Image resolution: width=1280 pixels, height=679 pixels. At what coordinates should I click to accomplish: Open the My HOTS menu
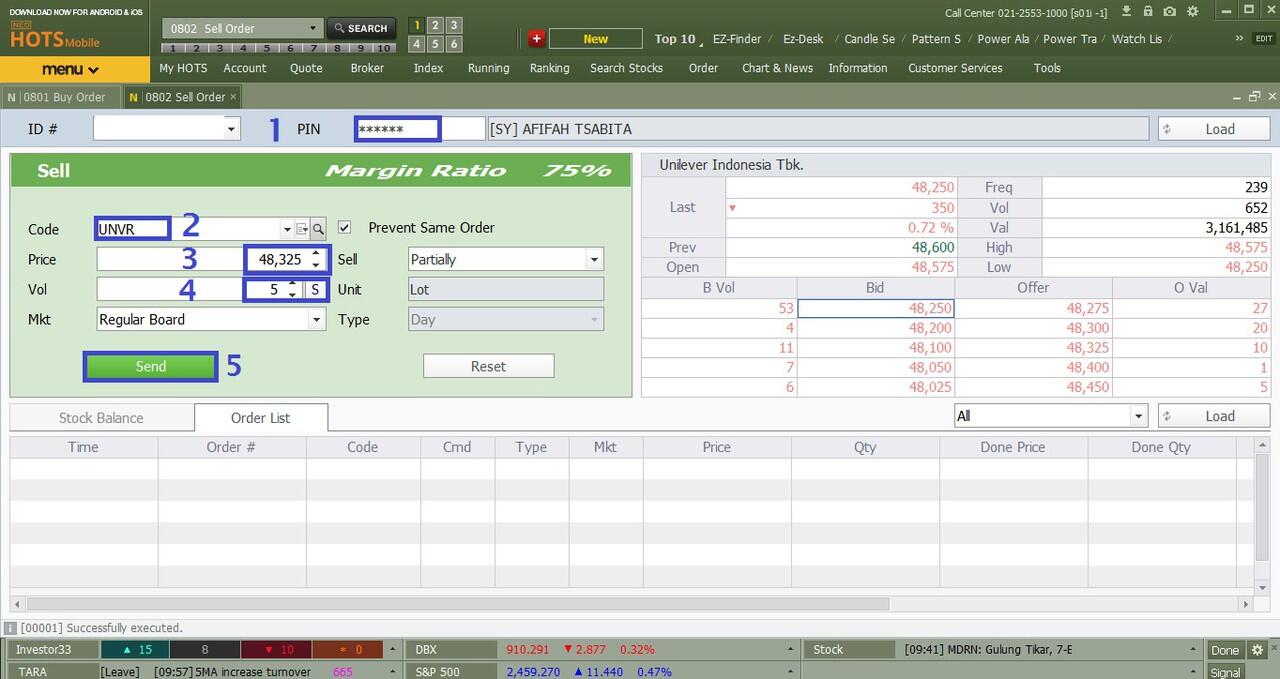183,68
